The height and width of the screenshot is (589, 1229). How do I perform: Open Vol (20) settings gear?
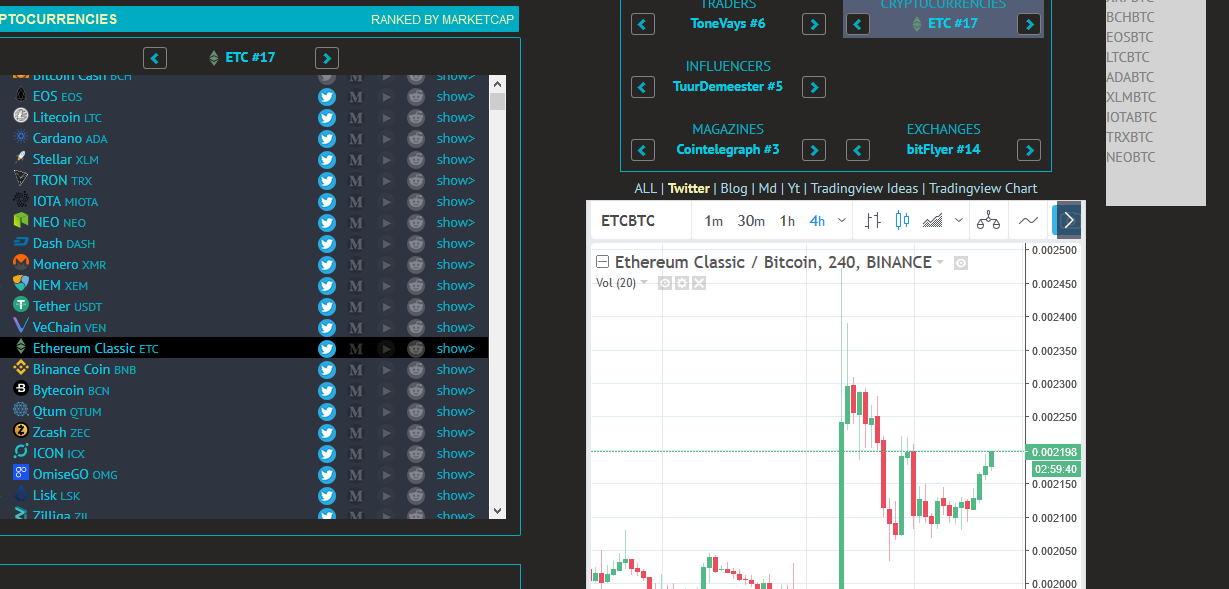click(683, 282)
